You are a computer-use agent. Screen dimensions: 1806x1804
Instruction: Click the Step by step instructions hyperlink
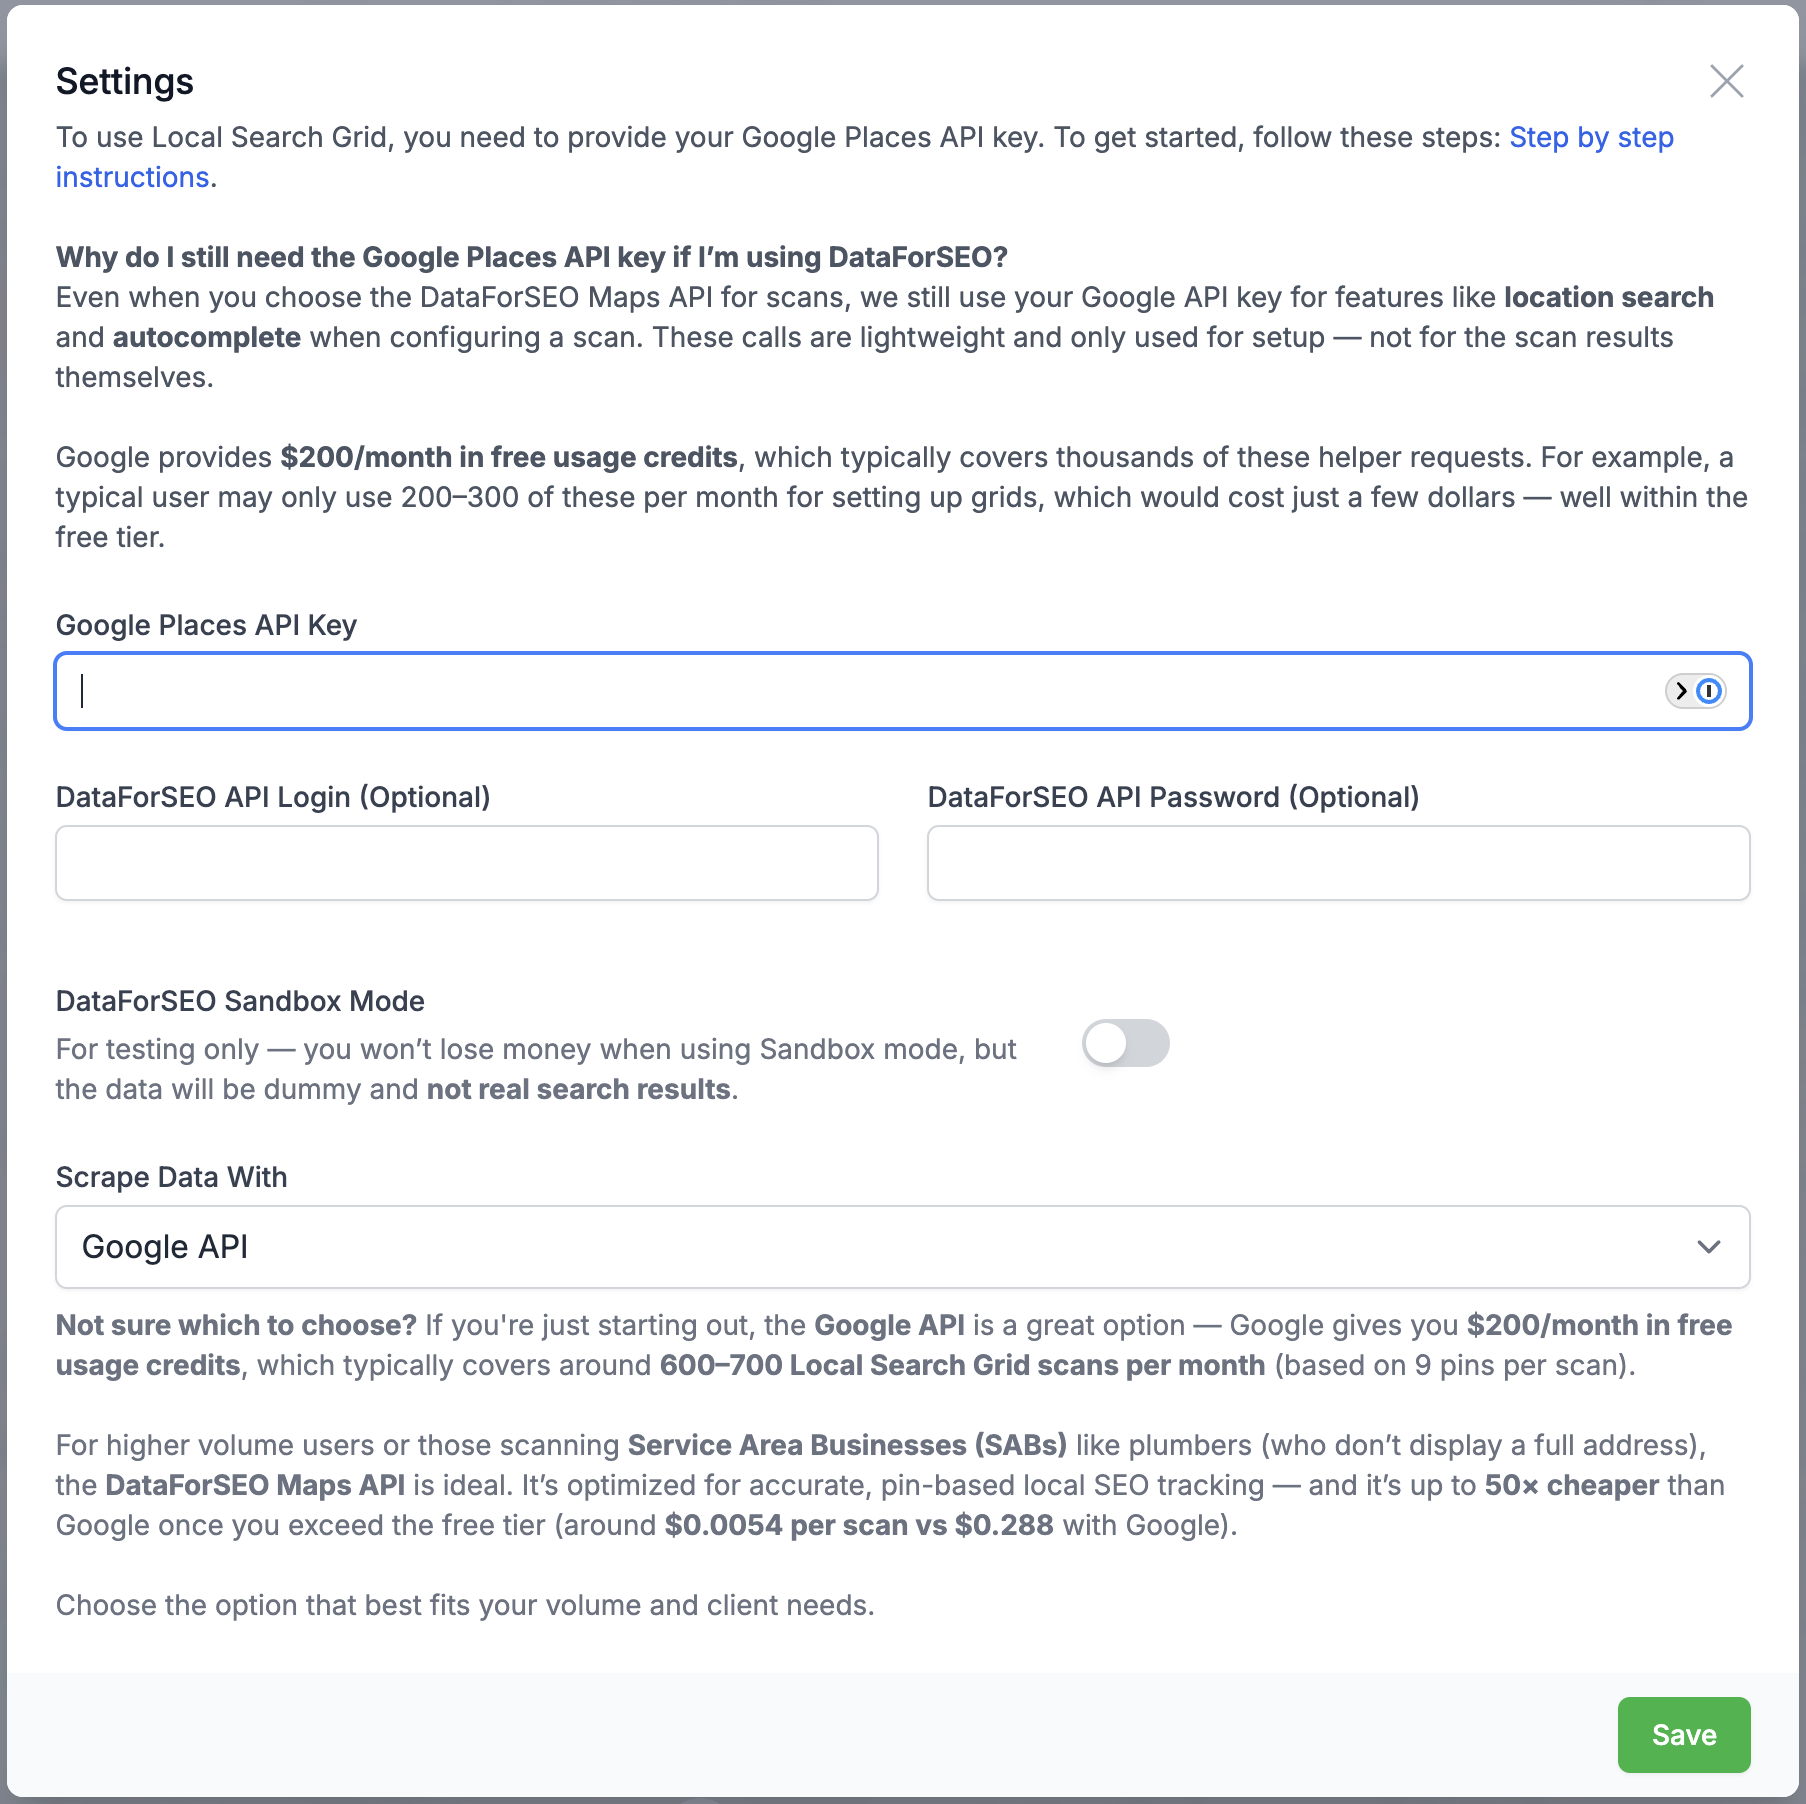click(1590, 137)
